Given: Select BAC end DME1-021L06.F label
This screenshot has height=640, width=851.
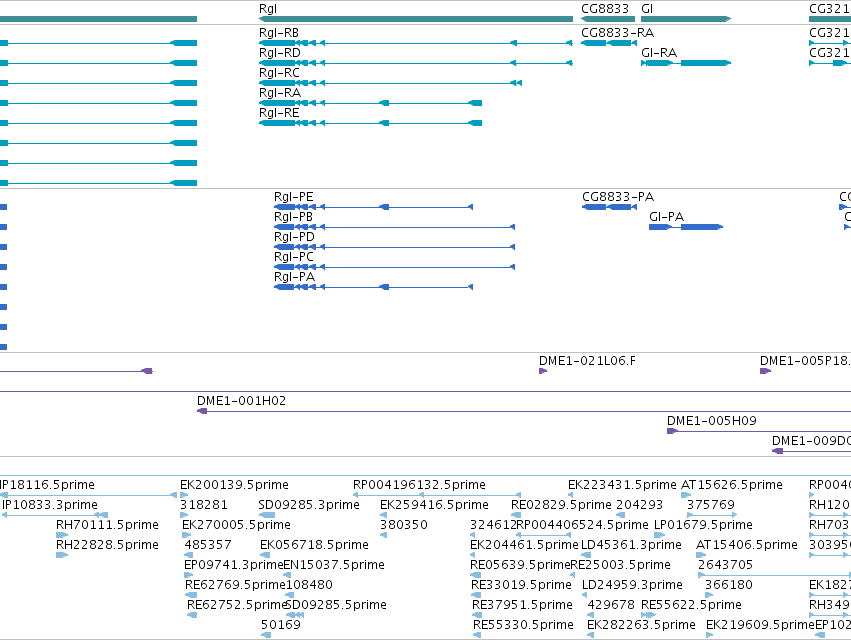Looking at the screenshot, I should click(x=587, y=361).
